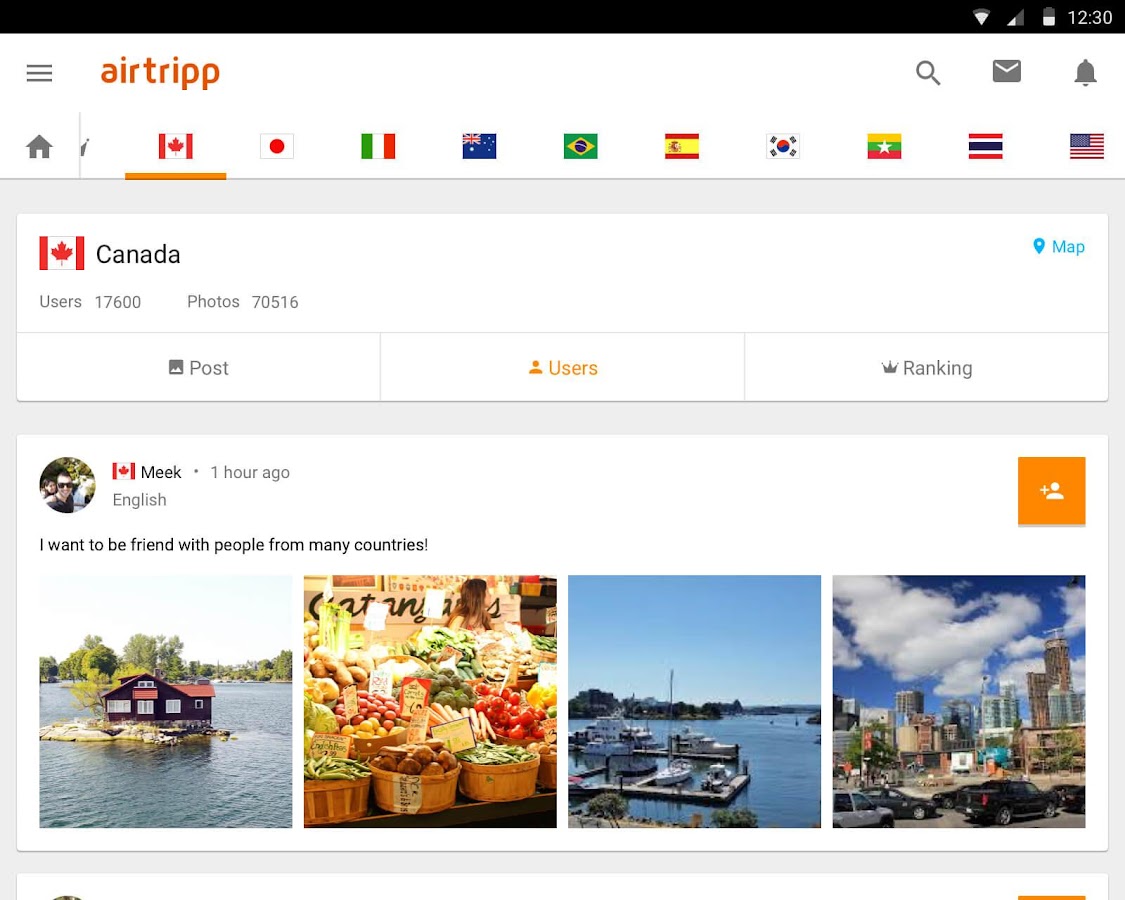1125x900 pixels.
Task: Tap the Users 17600 count
Action: click(x=90, y=302)
